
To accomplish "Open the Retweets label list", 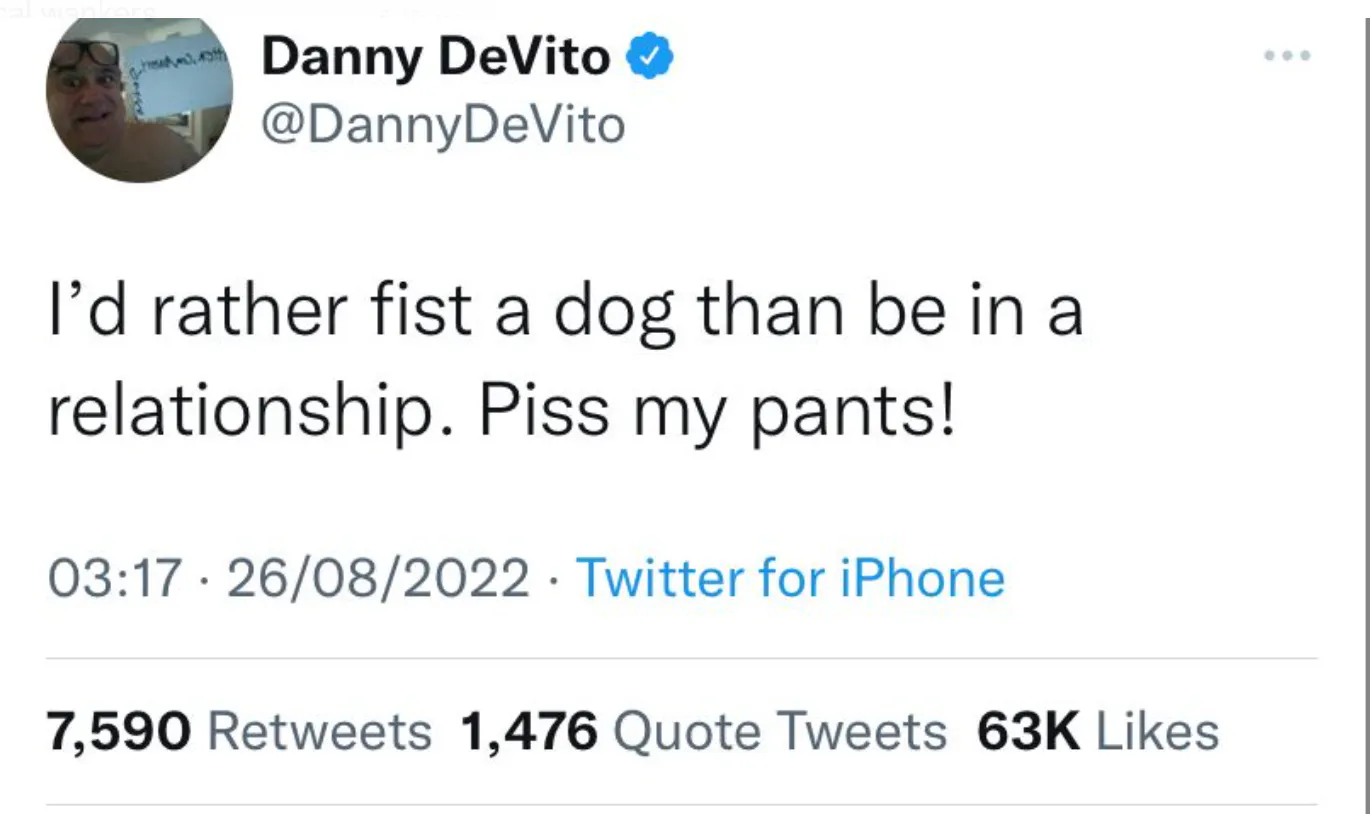I will (320, 732).
